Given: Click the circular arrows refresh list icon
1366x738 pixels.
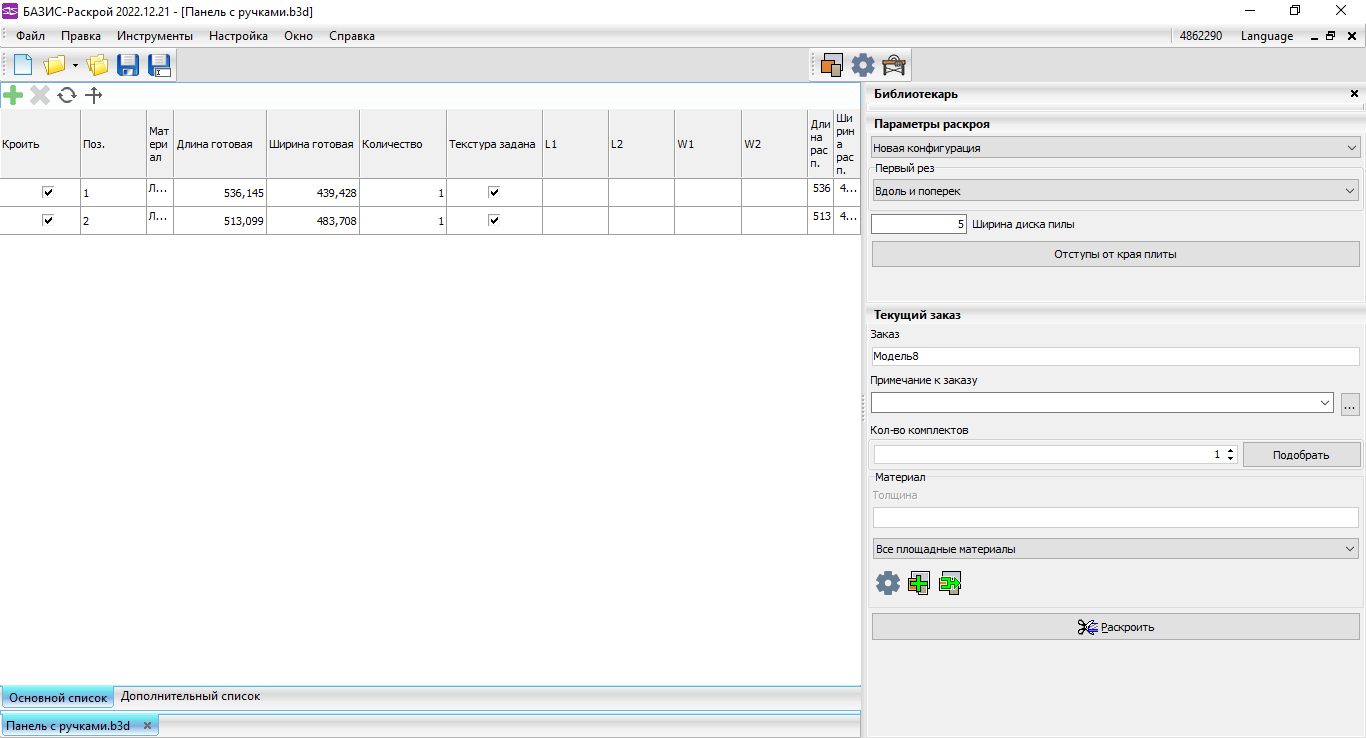Looking at the screenshot, I should coord(67,95).
